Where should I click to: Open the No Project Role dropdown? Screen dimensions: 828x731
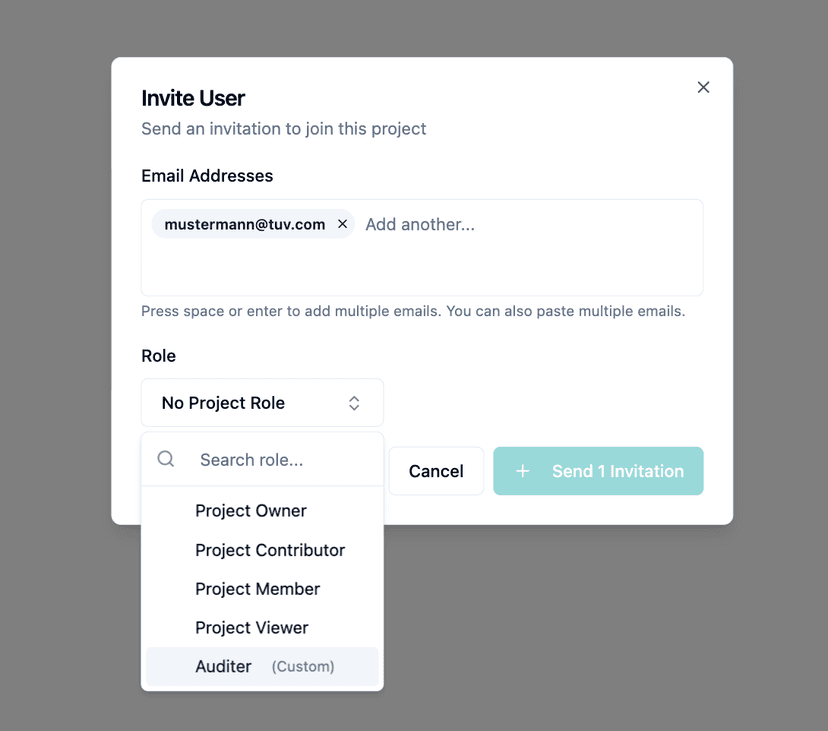point(262,403)
